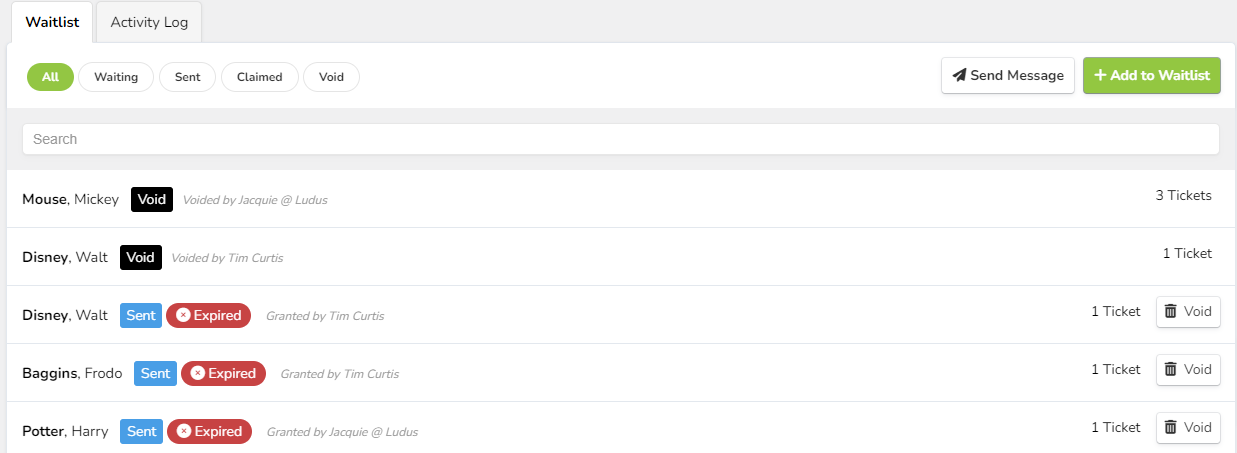Image resolution: width=1237 pixels, height=453 pixels.
Task: Click the plus icon on Add to Waitlist
Action: coord(1100,76)
